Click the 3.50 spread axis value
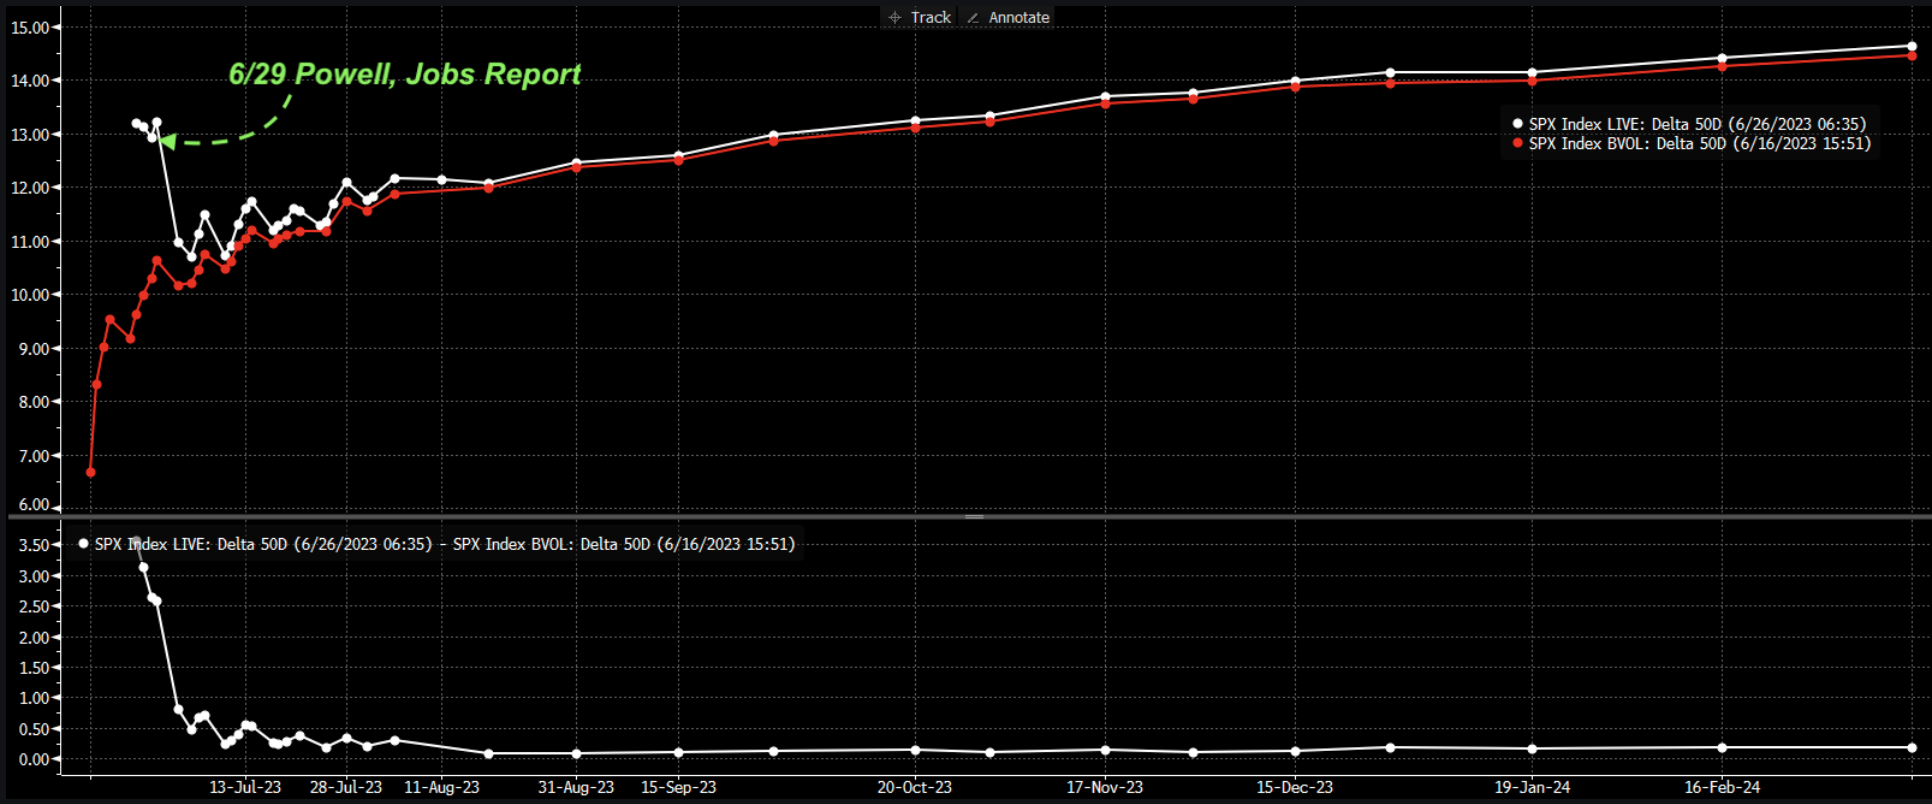 [x=34, y=545]
